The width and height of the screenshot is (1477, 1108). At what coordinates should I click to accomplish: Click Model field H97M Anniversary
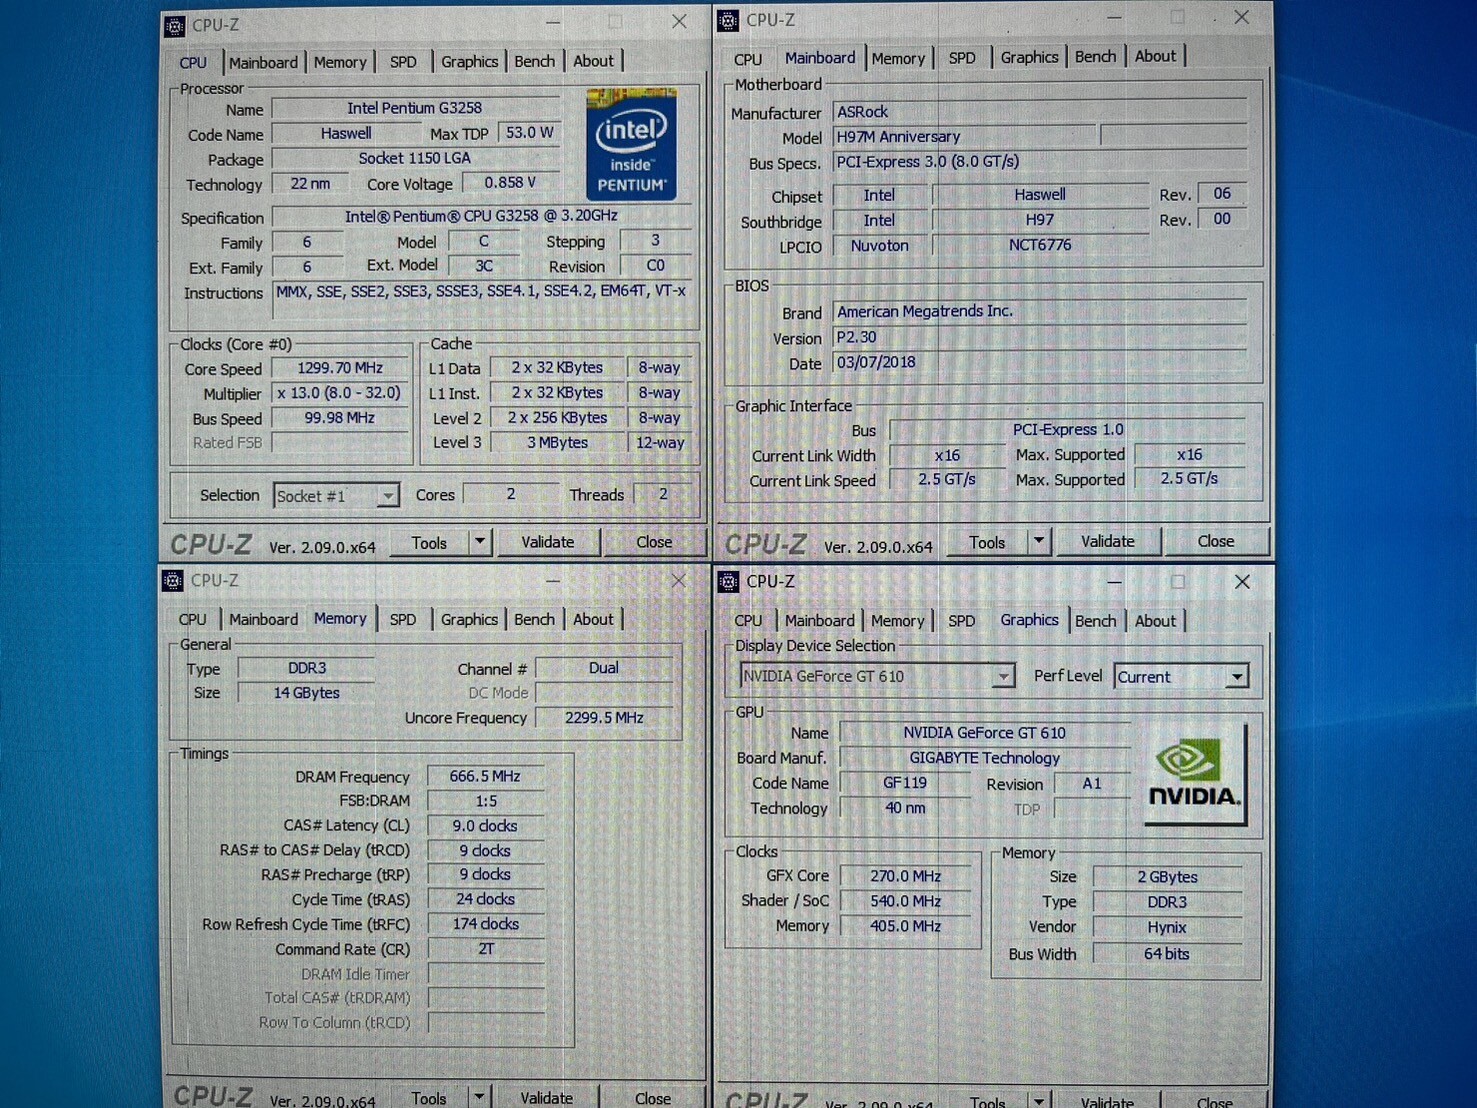tap(964, 136)
